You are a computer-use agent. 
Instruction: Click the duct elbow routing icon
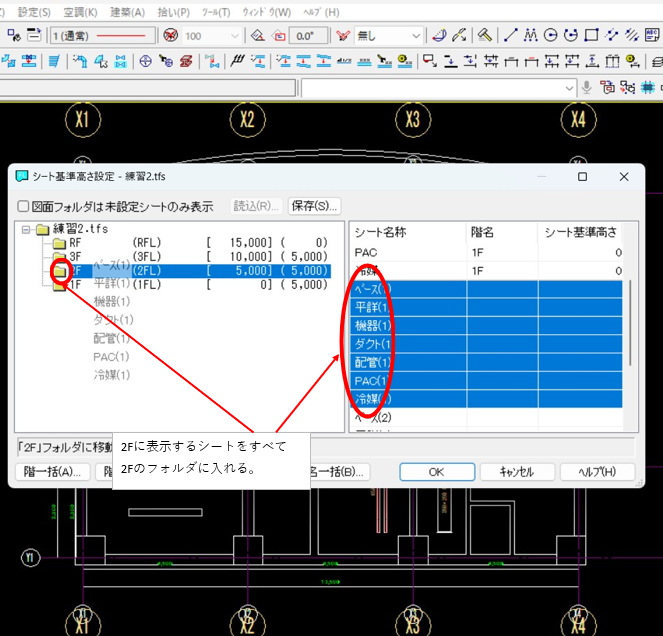80,61
